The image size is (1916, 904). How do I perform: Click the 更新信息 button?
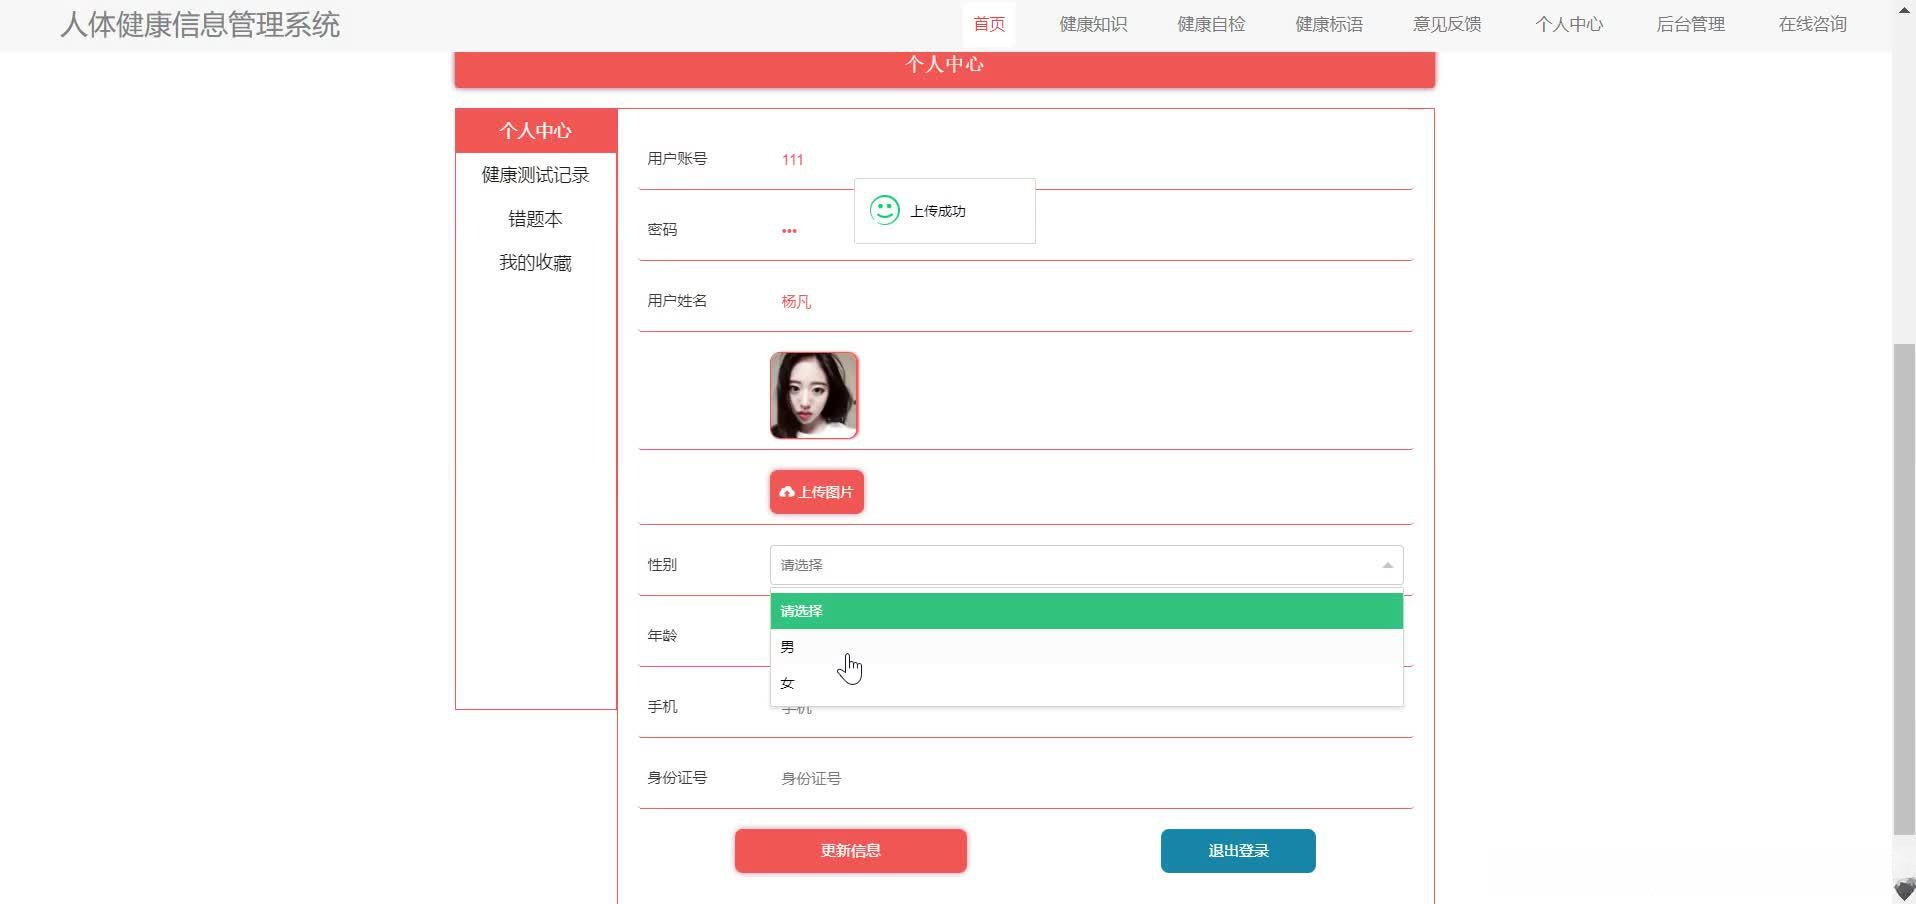tap(849, 850)
